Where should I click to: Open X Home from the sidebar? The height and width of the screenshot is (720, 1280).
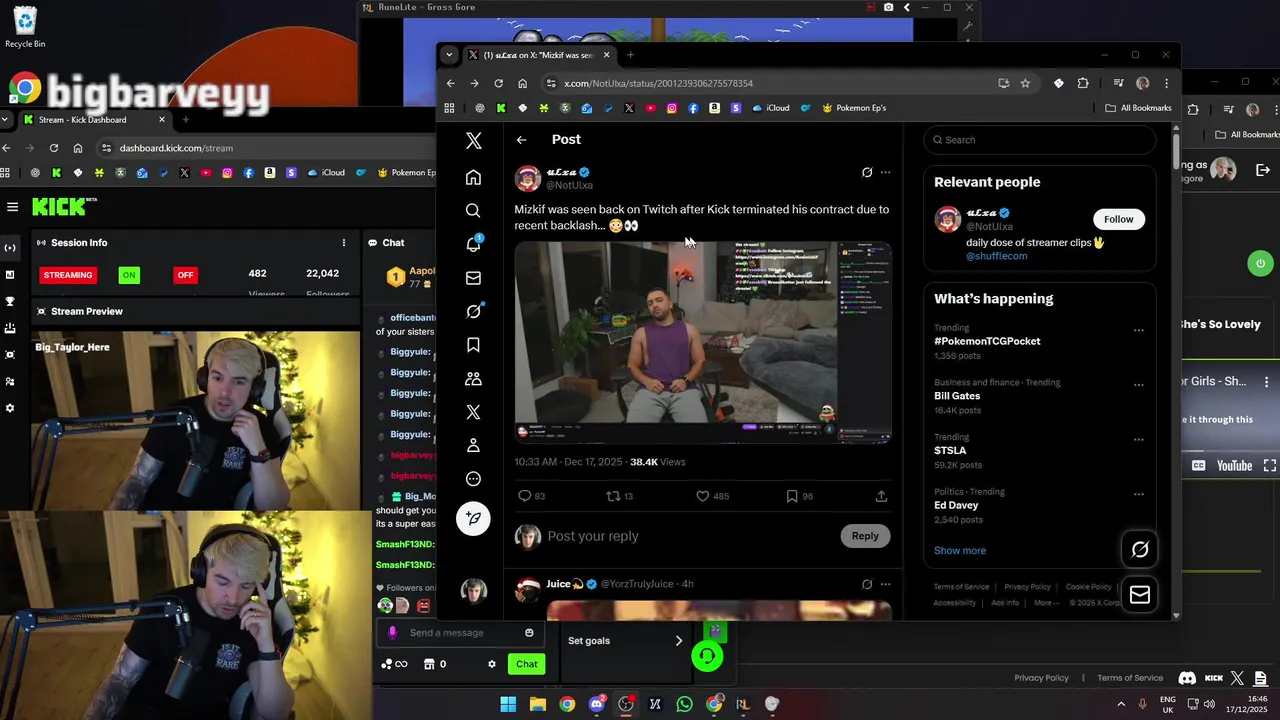tap(473, 177)
